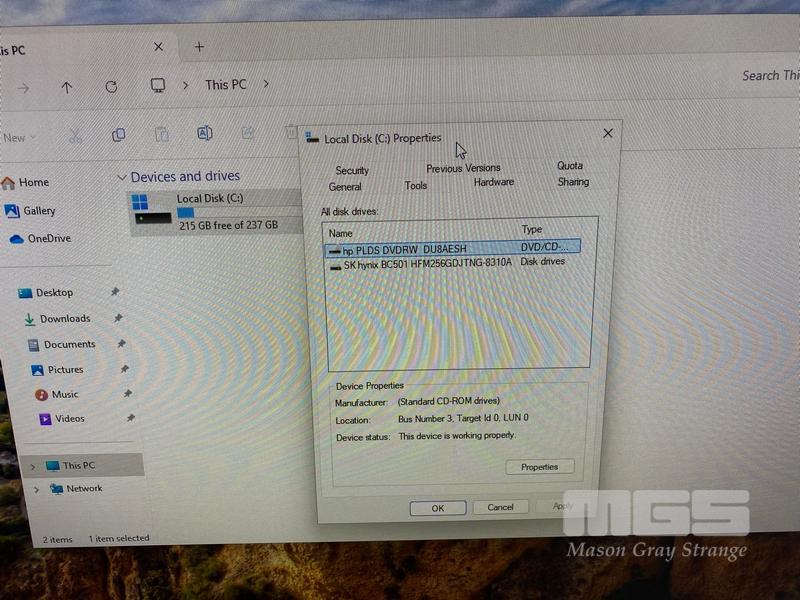Click the Rename icon in toolbar
Screen dimensions: 800x600
pos(204,133)
